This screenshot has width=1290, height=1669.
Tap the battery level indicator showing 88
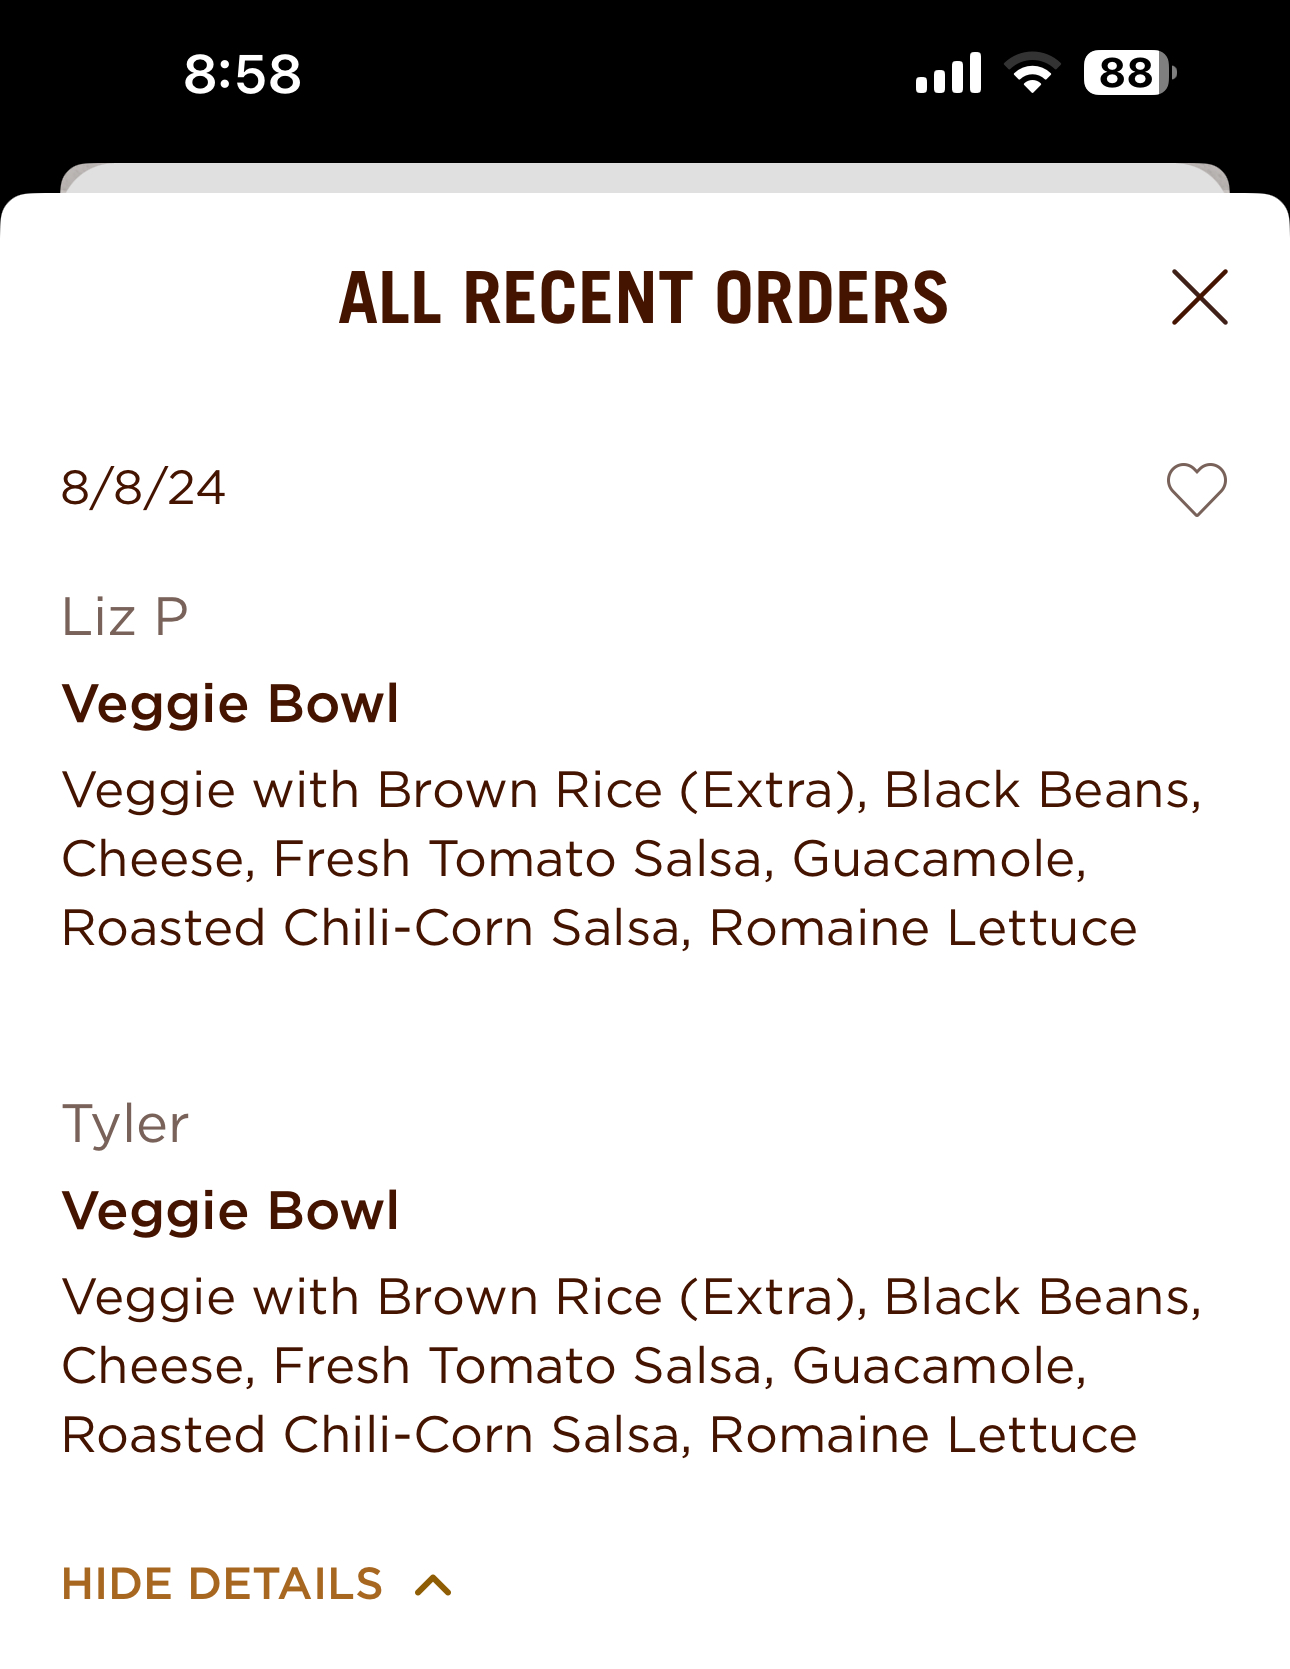[x=1129, y=74]
